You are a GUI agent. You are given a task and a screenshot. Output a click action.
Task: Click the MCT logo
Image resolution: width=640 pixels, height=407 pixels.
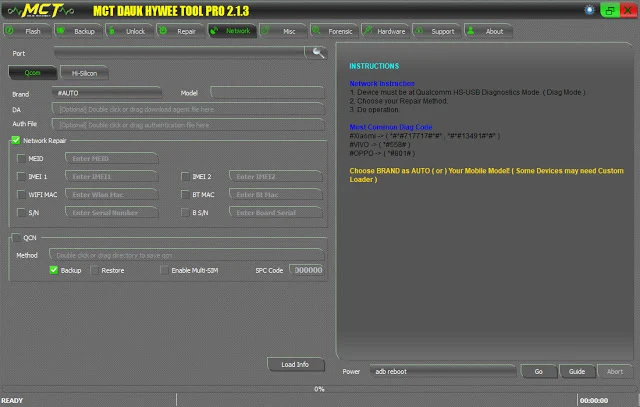click(x=41, y=10)
